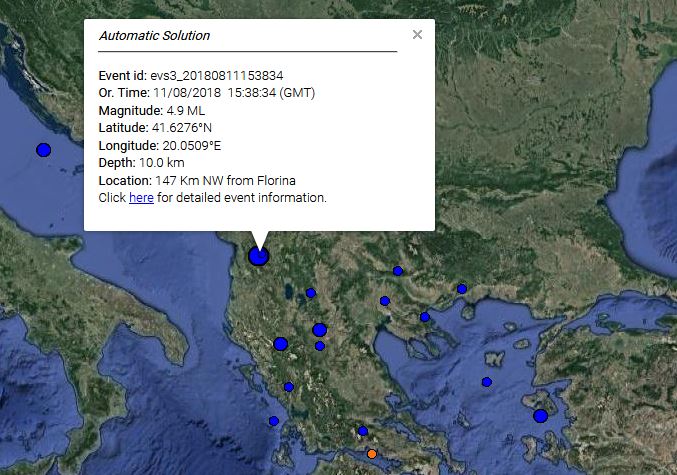Click the 'Or. Time: 11/08/2018 15:38:34 (GMT)' line
The image size is (677, 475).
click(x=207, y=93)
